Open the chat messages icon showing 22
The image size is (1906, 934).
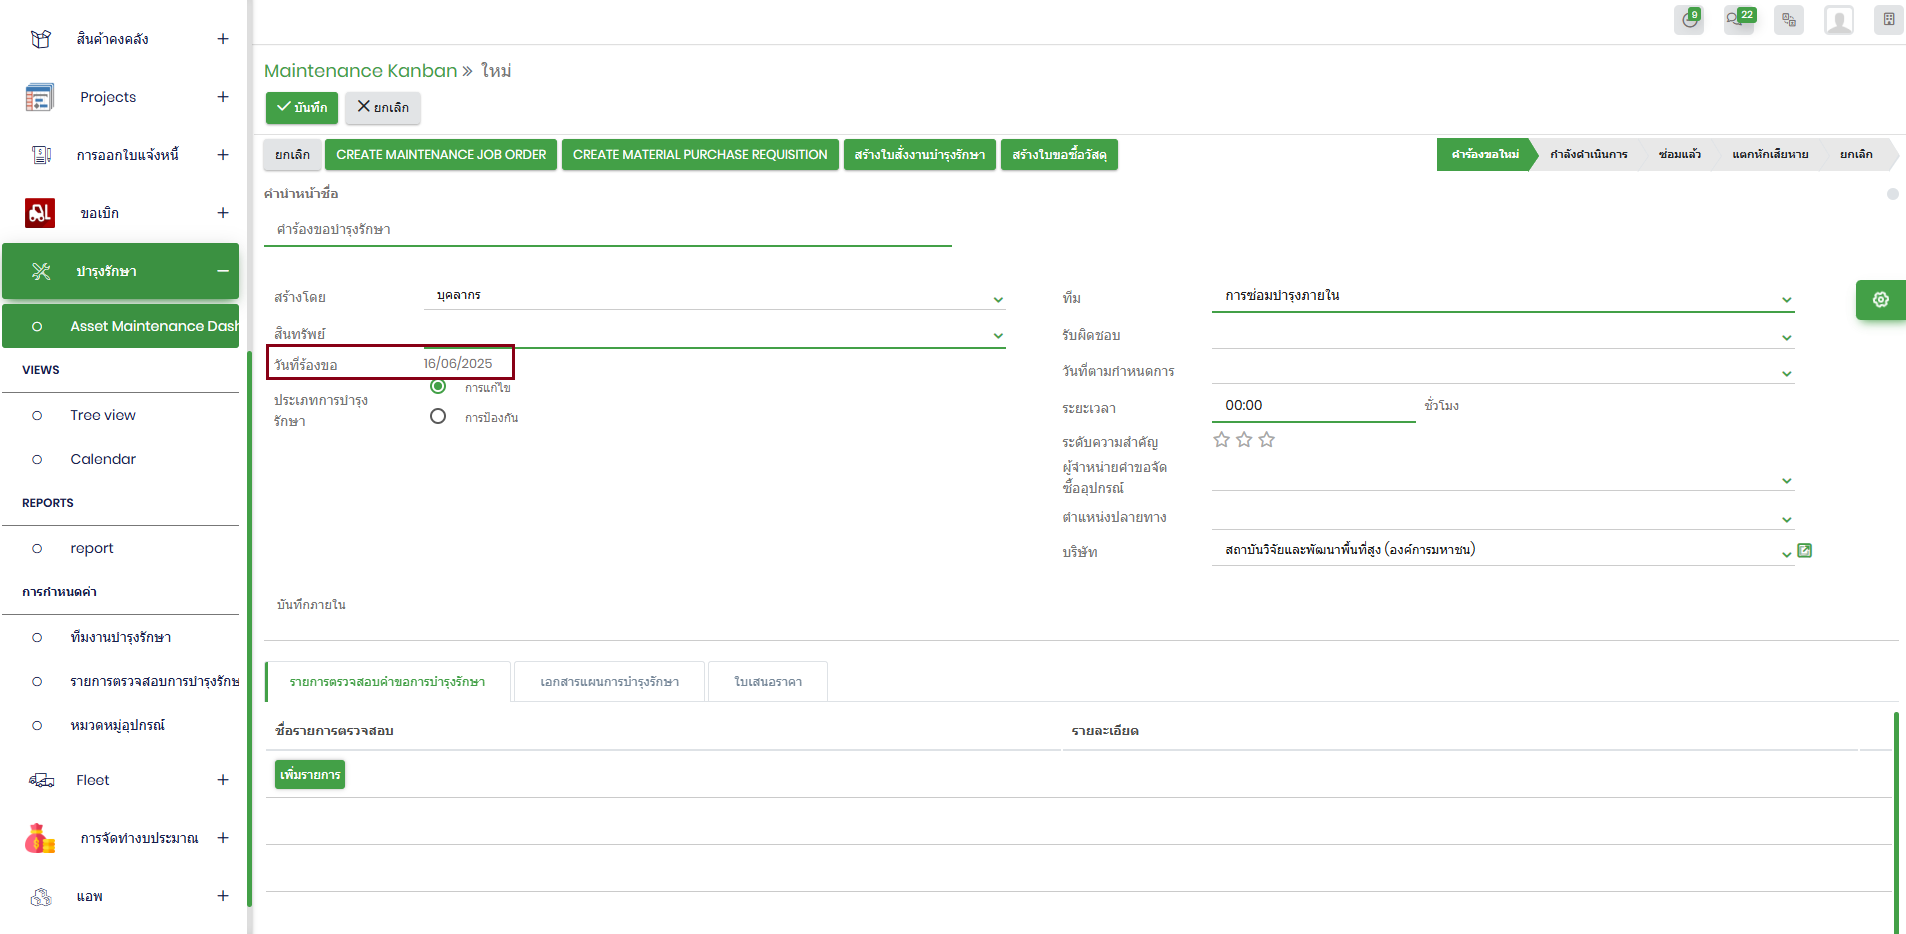pyautogui.click(x=1738, y=20)
